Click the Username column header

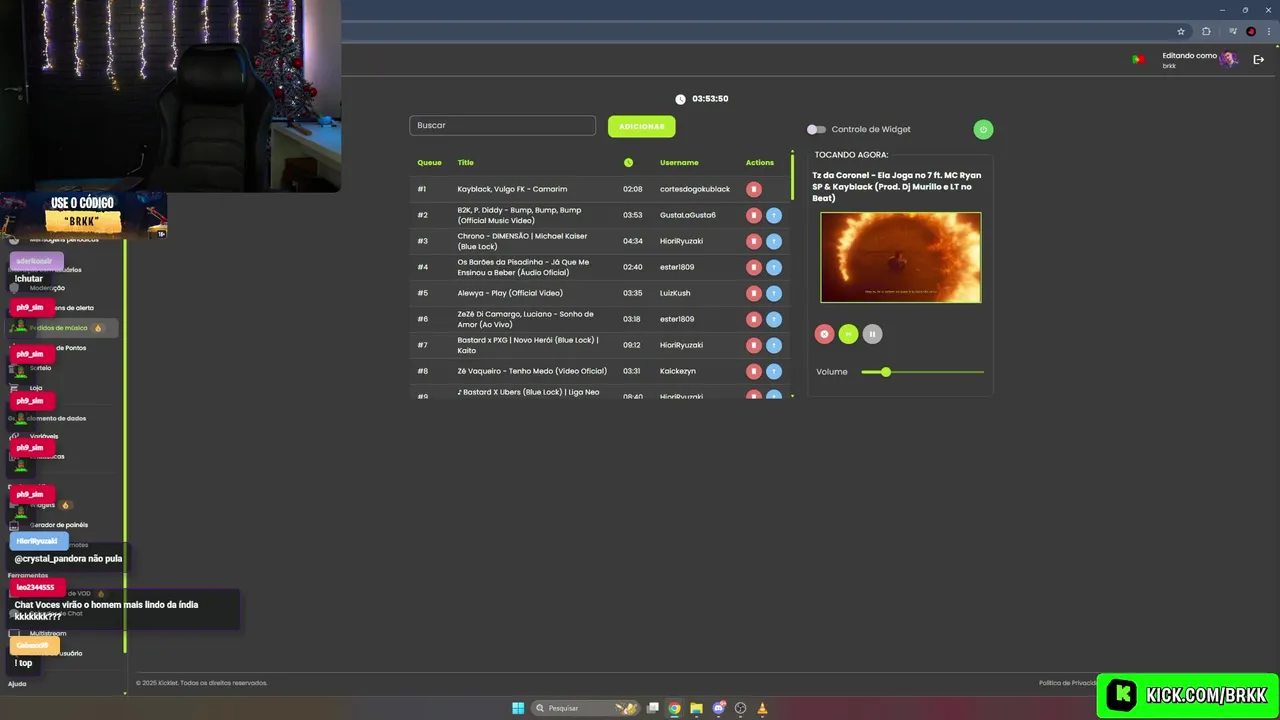tap(679, 162)
